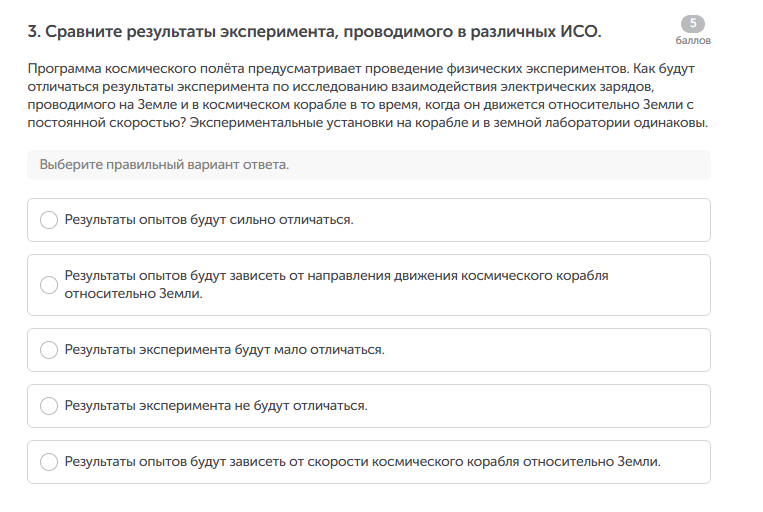Click the words 'относительно Земли.' on the second answer's lower line
763x512 pixels.
coord(134,295)
